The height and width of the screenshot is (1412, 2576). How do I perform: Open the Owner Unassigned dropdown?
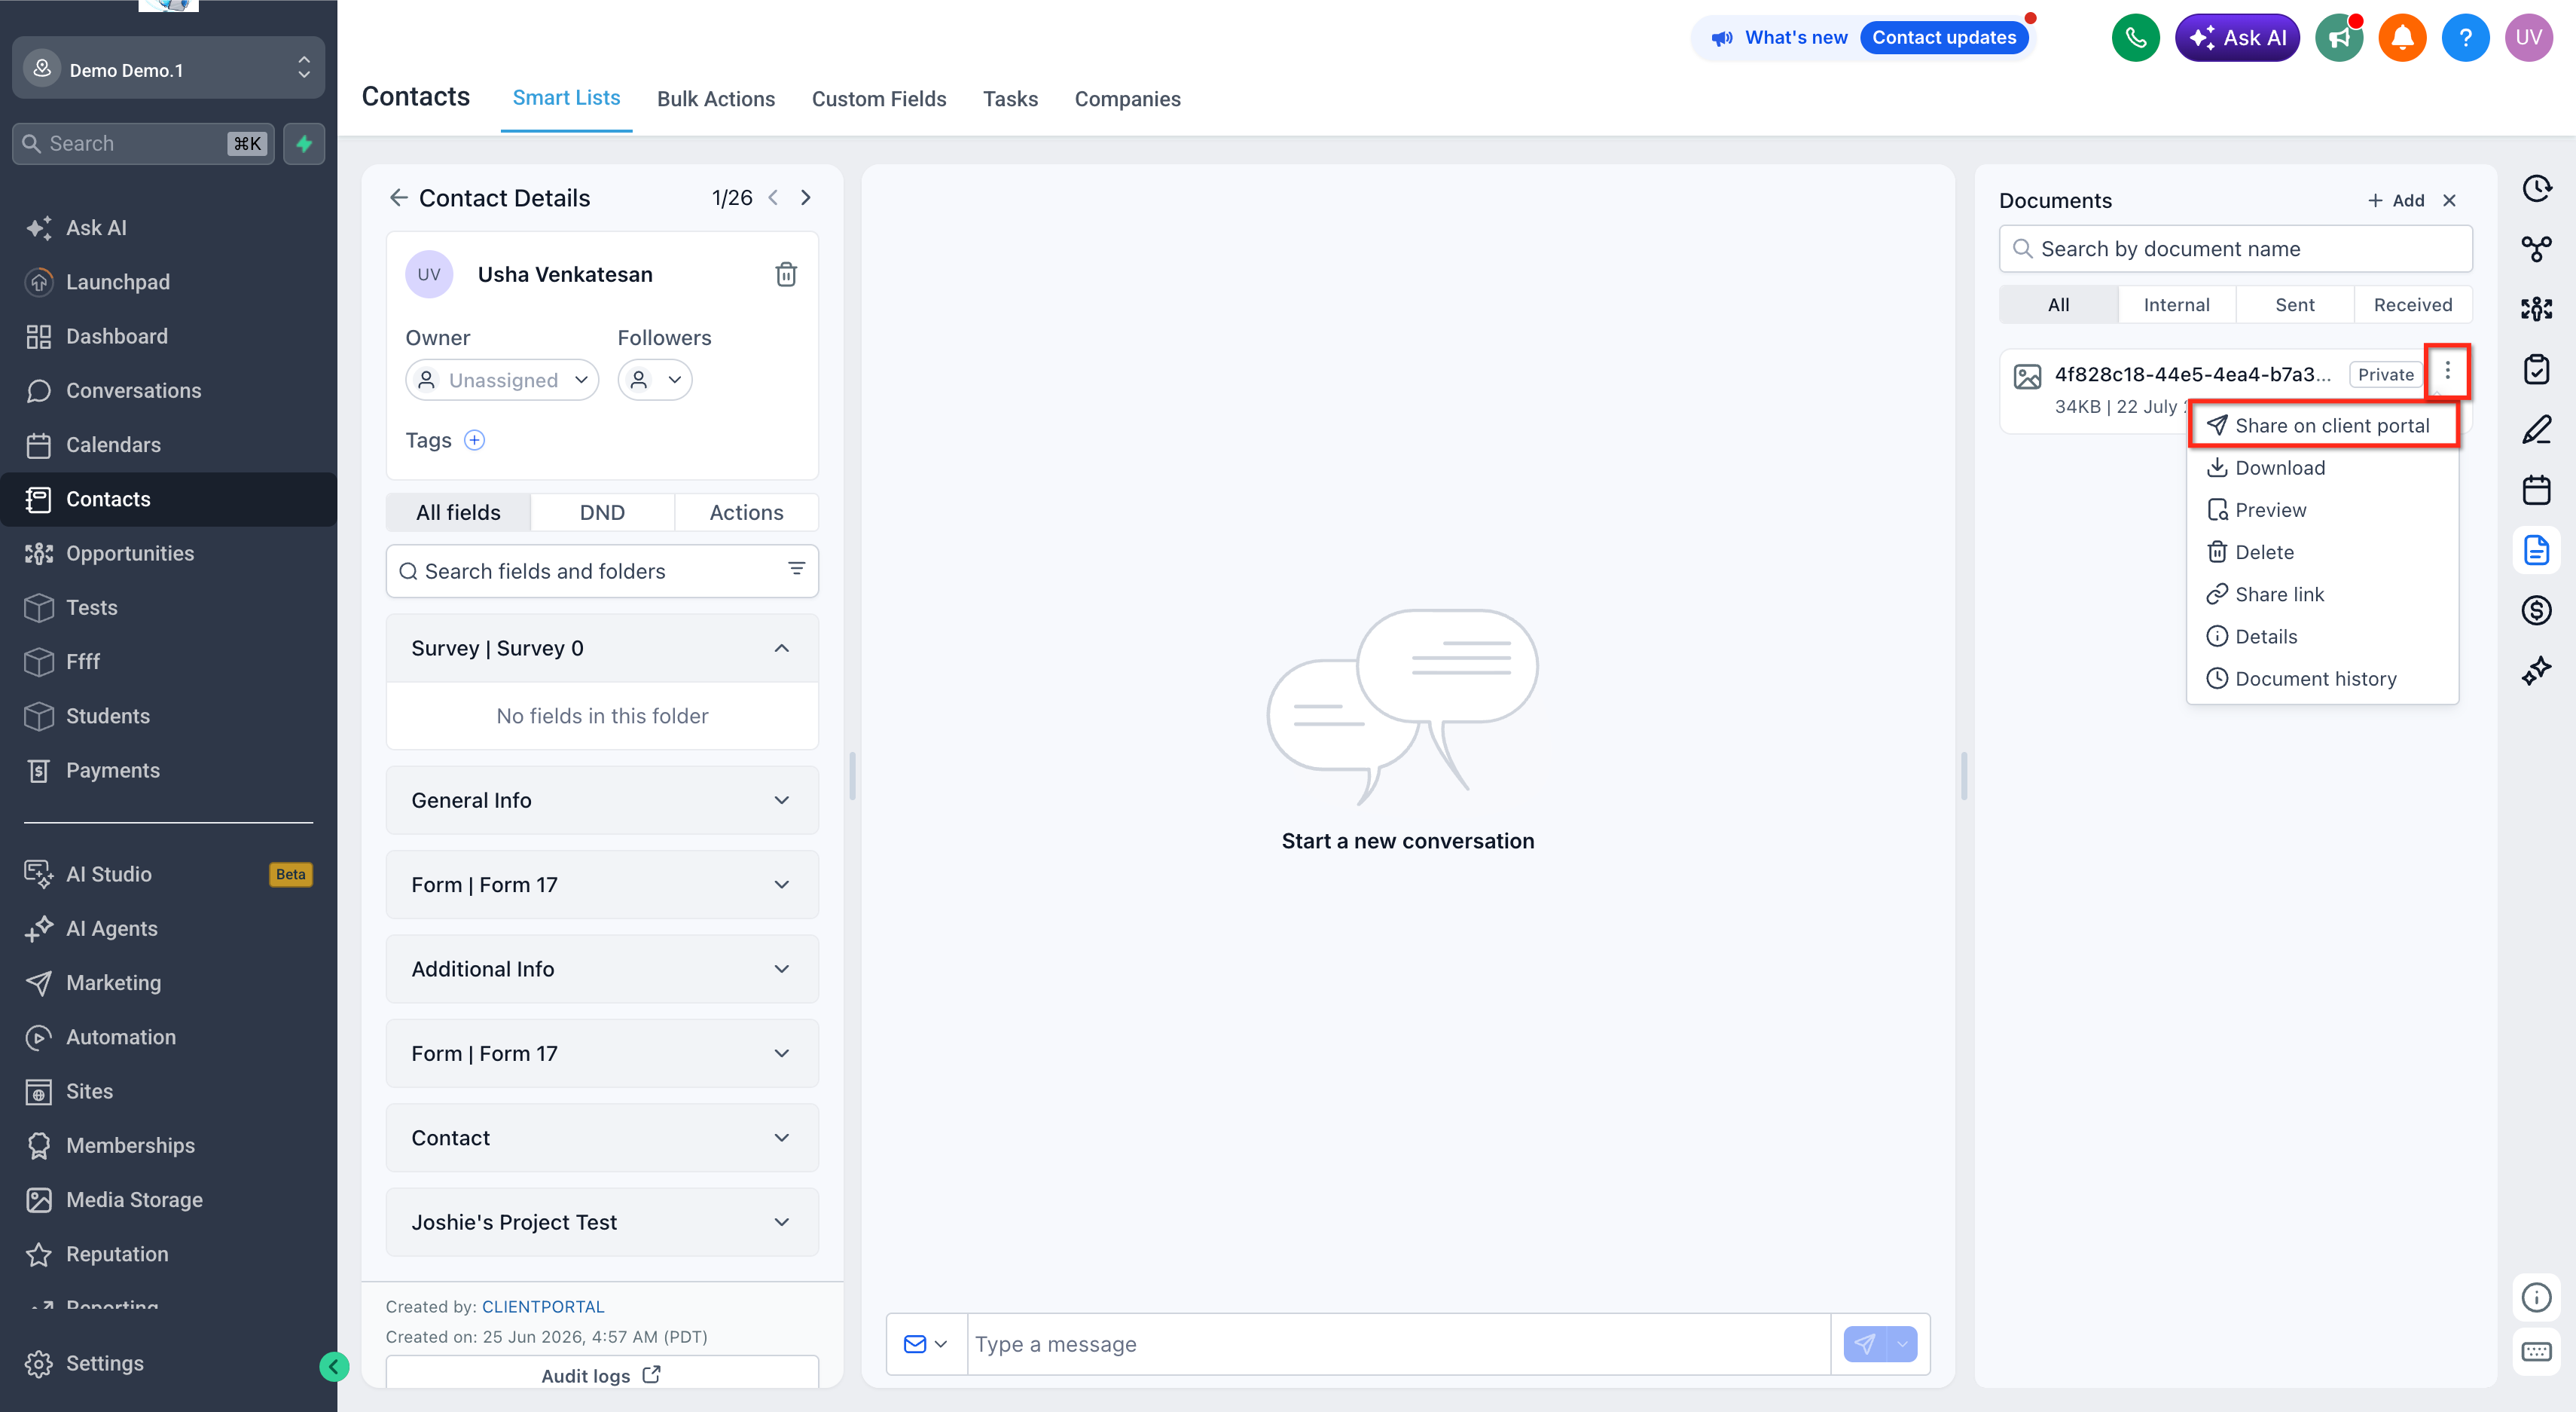click(x=502, y=380)
